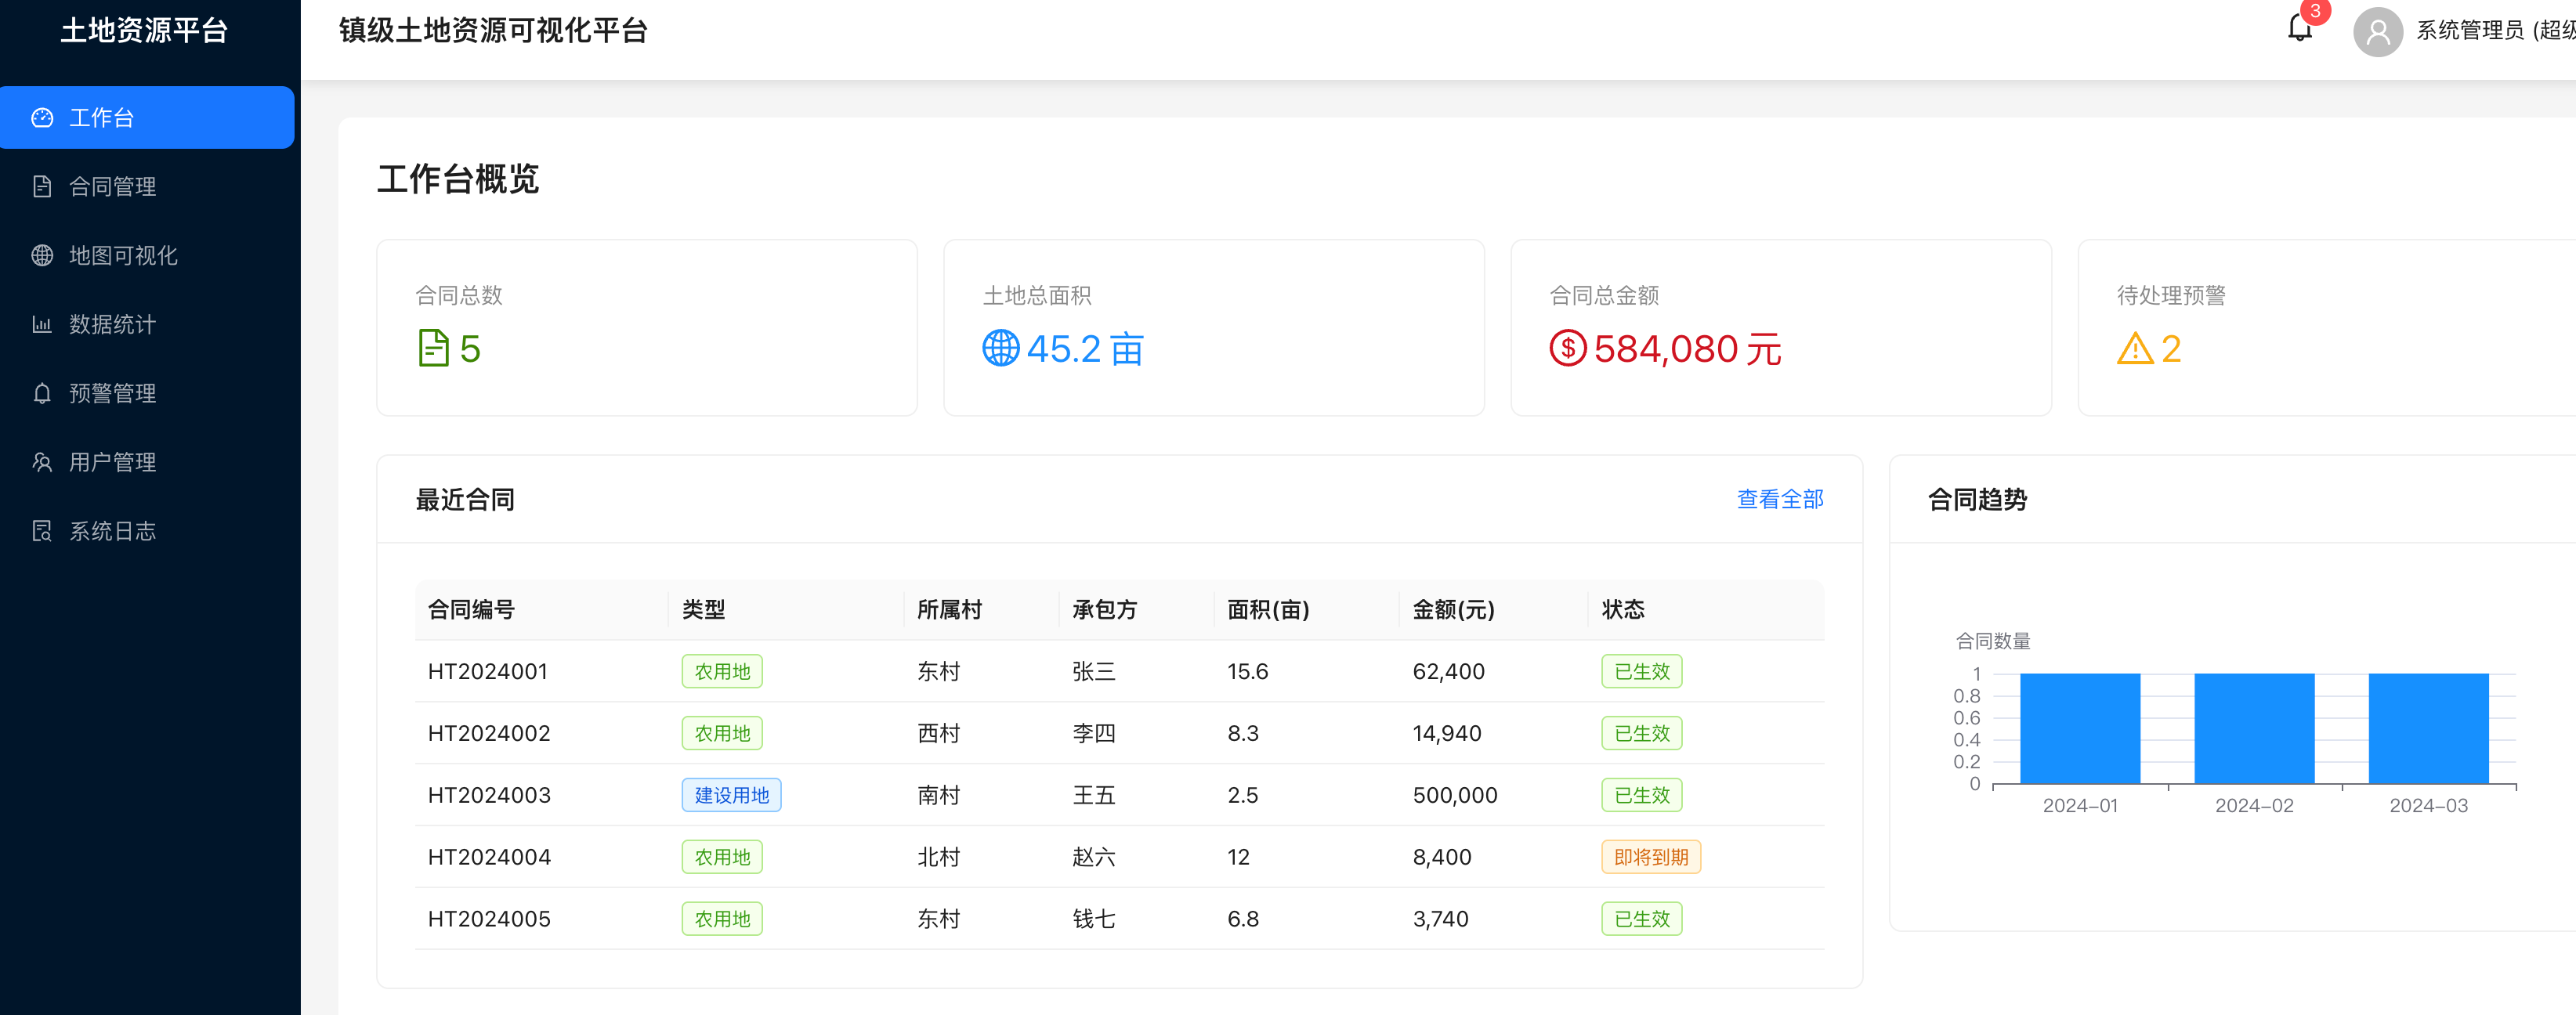Select the 工作台 menu item
The width and height of the screenshot is (2576, 1015).
pyautogui.click(x=102, y=118)
